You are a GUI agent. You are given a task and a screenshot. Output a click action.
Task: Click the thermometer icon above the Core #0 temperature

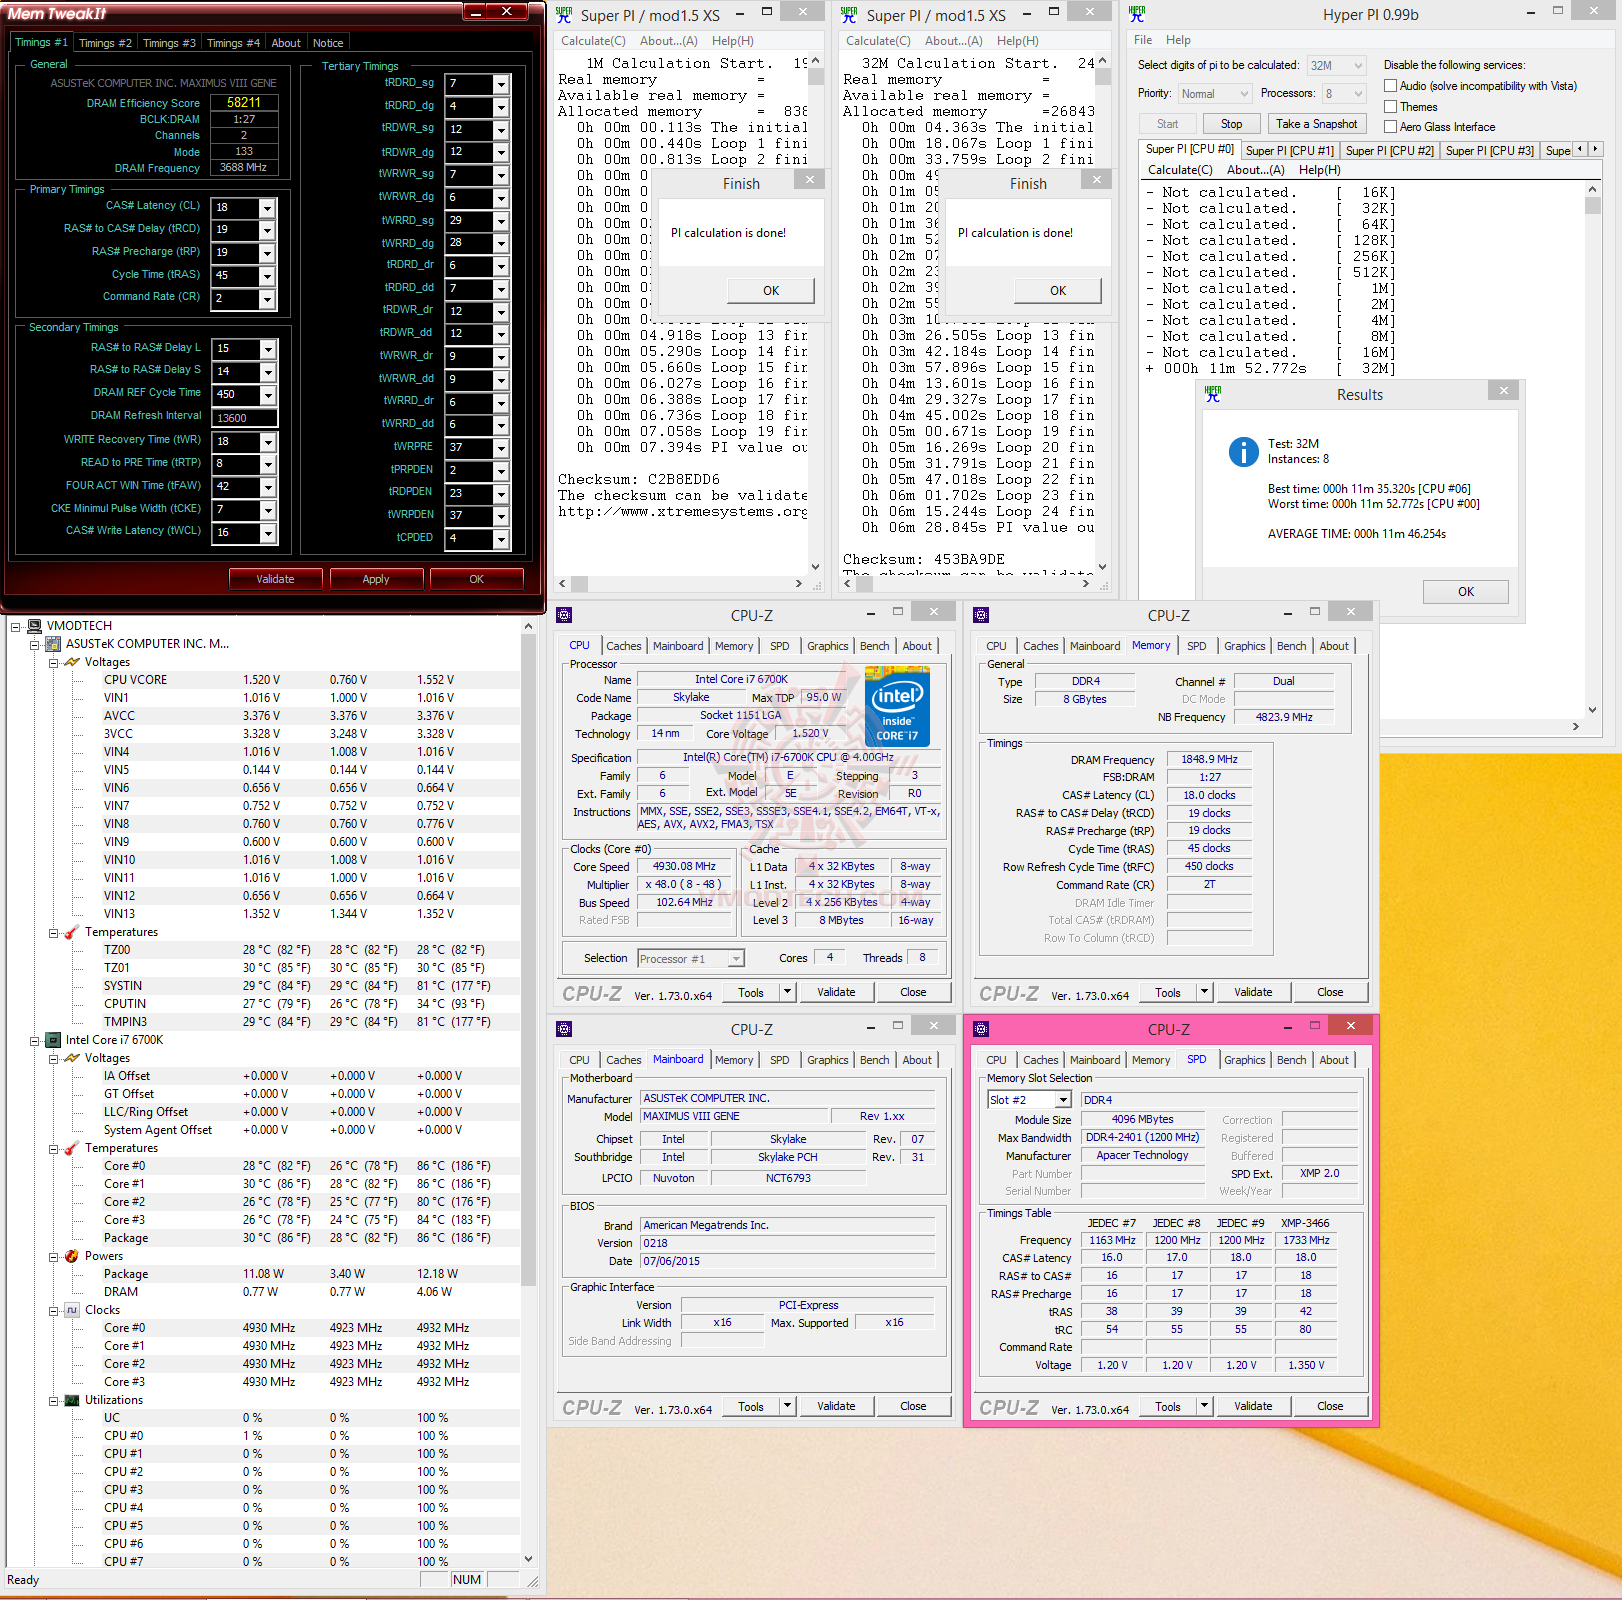(72, 1148)
